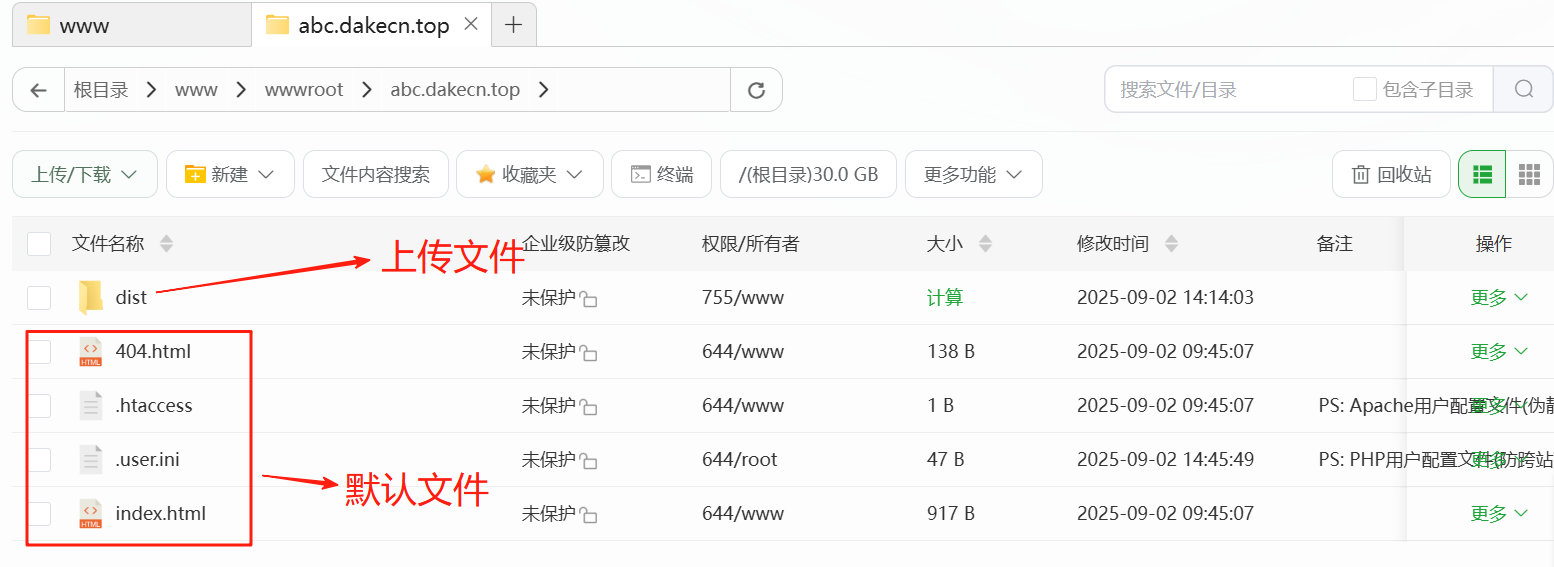Check the box for 404.html
Image resolution: width=1554 pixels, height=567 pixels.
pos(39,352)
